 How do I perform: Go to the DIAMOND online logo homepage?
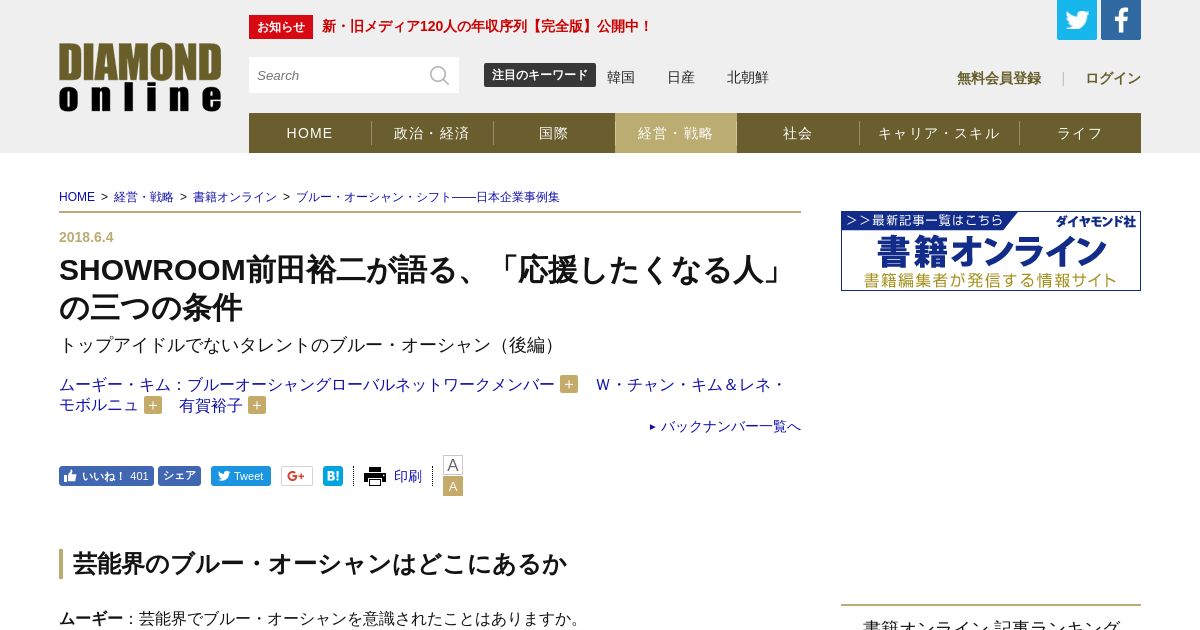point(140,77)
